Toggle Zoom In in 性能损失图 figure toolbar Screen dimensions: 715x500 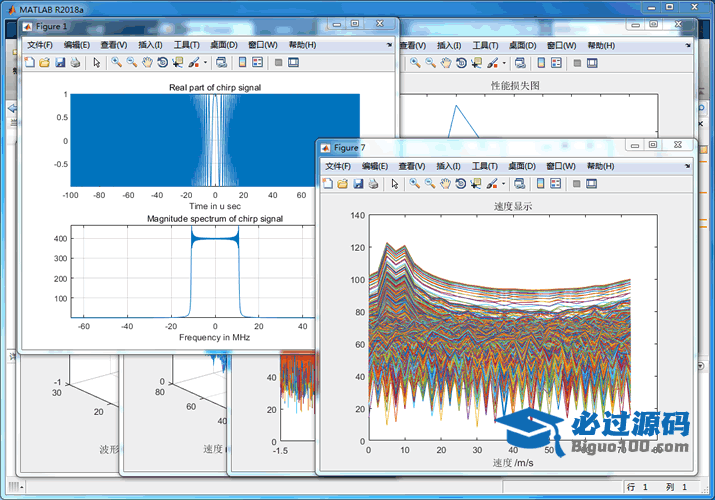coord(415,63)
